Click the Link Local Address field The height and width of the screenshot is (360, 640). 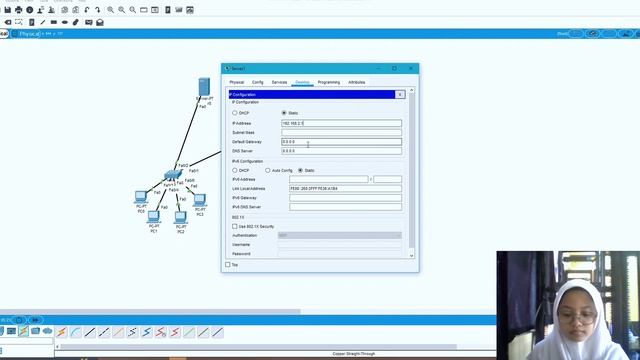[345, 189]
